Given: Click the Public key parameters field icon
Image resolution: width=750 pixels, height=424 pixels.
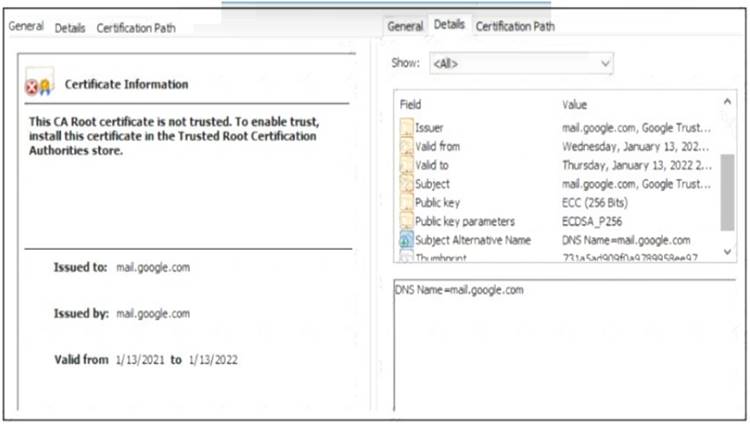Looking at the screenshot, I should pyautogui.click(x=406, y=221).
